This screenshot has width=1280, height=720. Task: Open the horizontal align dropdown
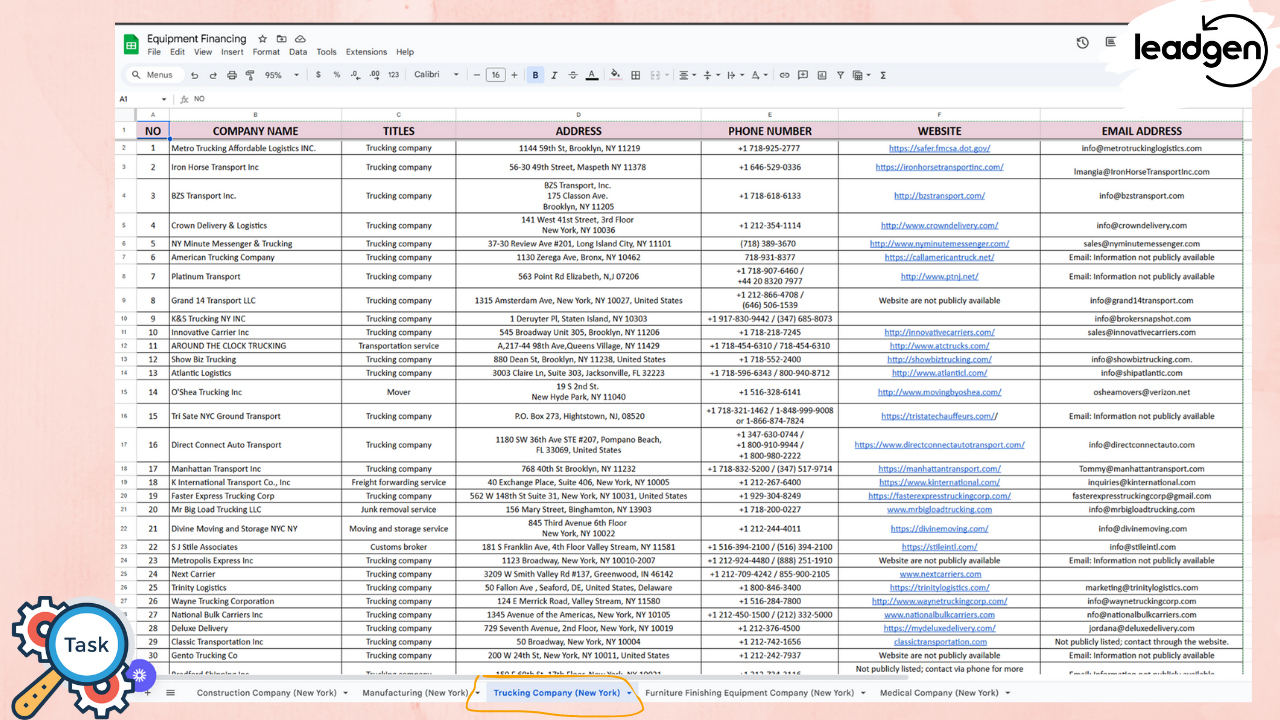688,75
